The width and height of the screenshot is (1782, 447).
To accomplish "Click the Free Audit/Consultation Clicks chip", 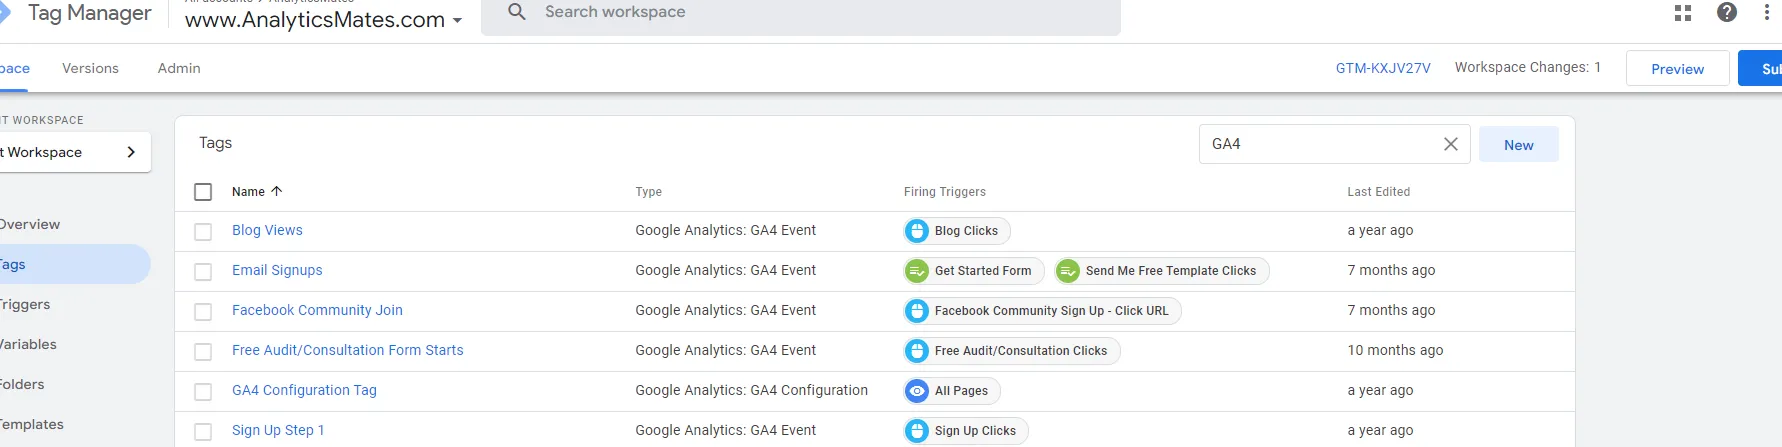I will click(1012, 351).
